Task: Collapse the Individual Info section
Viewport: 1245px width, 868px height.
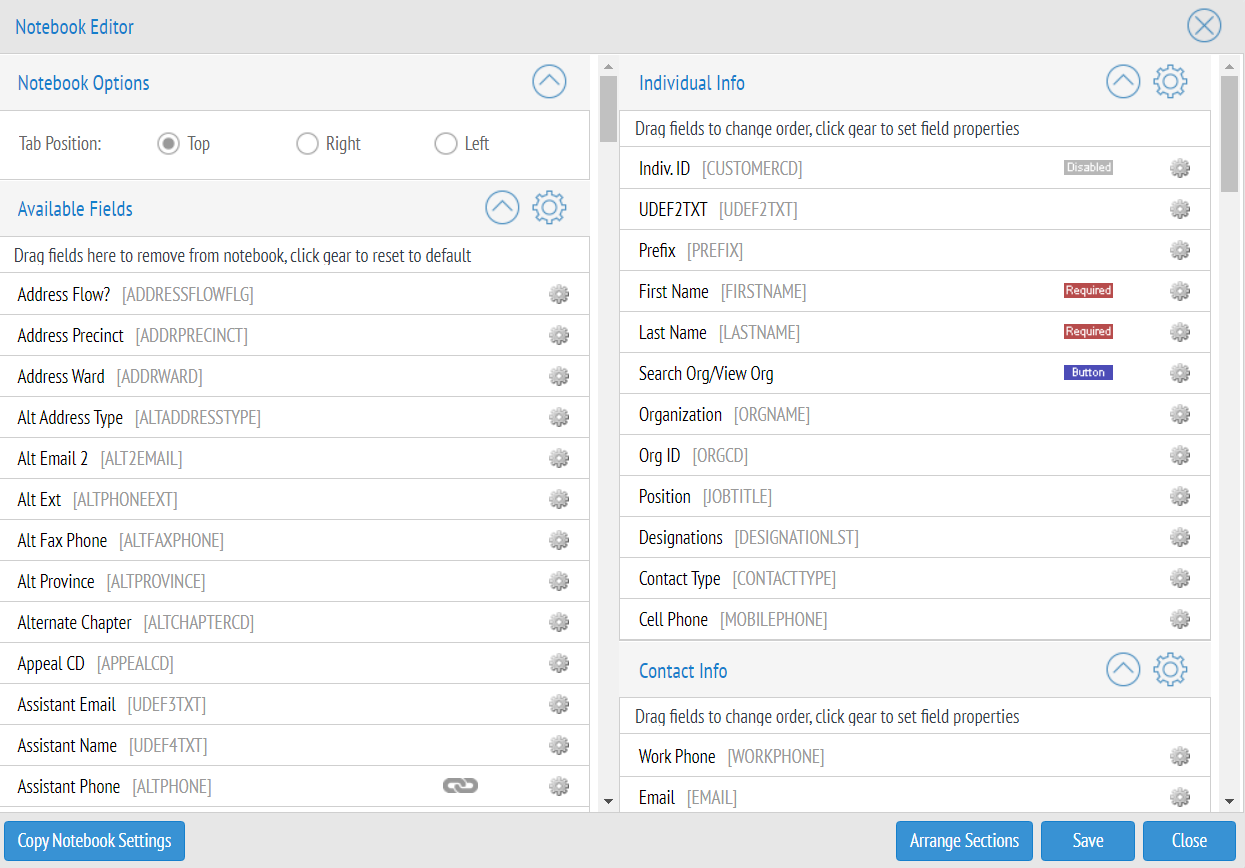Action: [1123, 82]
